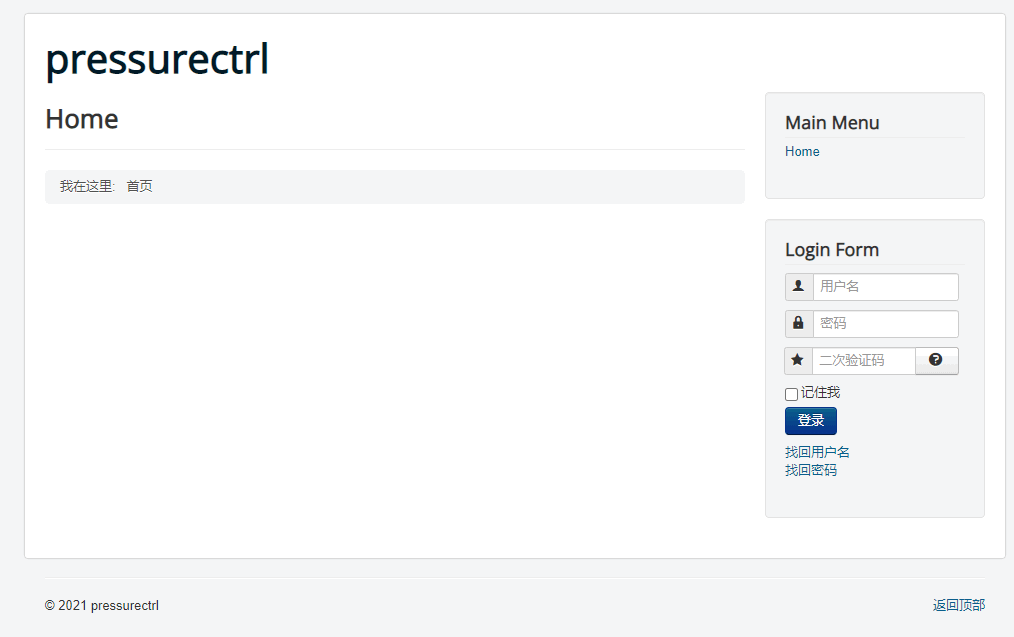Screen dimensions: 1014x637
Task: Open the 找回密码 forgot password link
Action: 811,470
